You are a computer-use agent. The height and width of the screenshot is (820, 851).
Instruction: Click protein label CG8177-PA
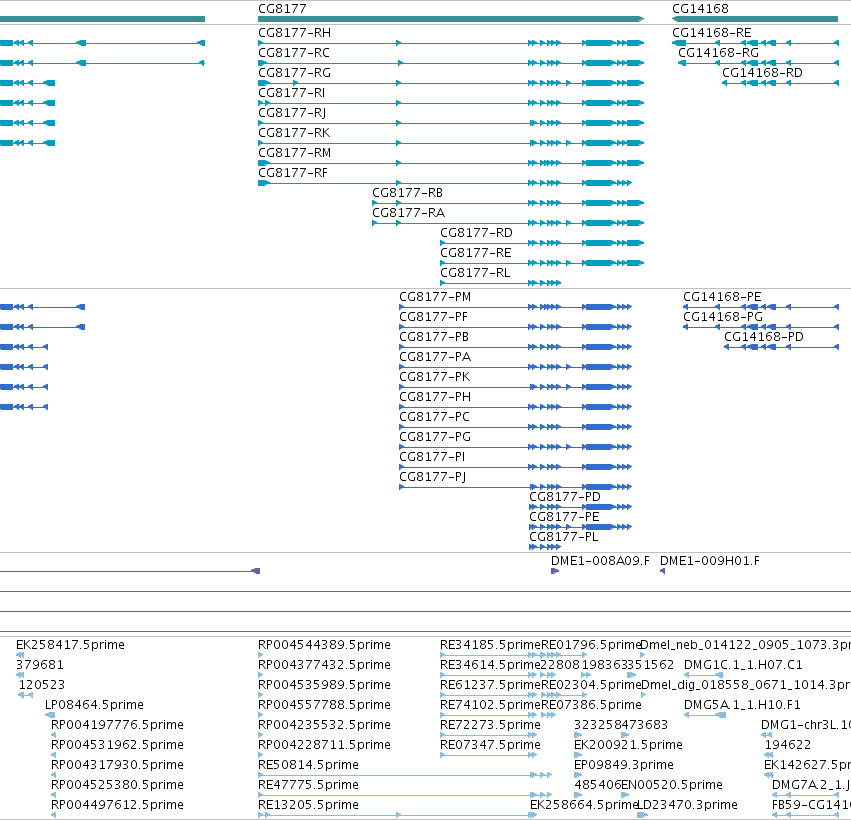click(435, 358)
